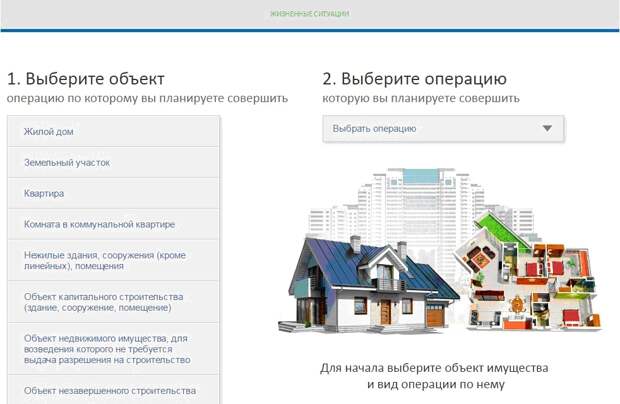The width and height of the screenshot is (620, 404).
Task: Pick Объект незавершенного строительства
Action: [x=112, y=390]
